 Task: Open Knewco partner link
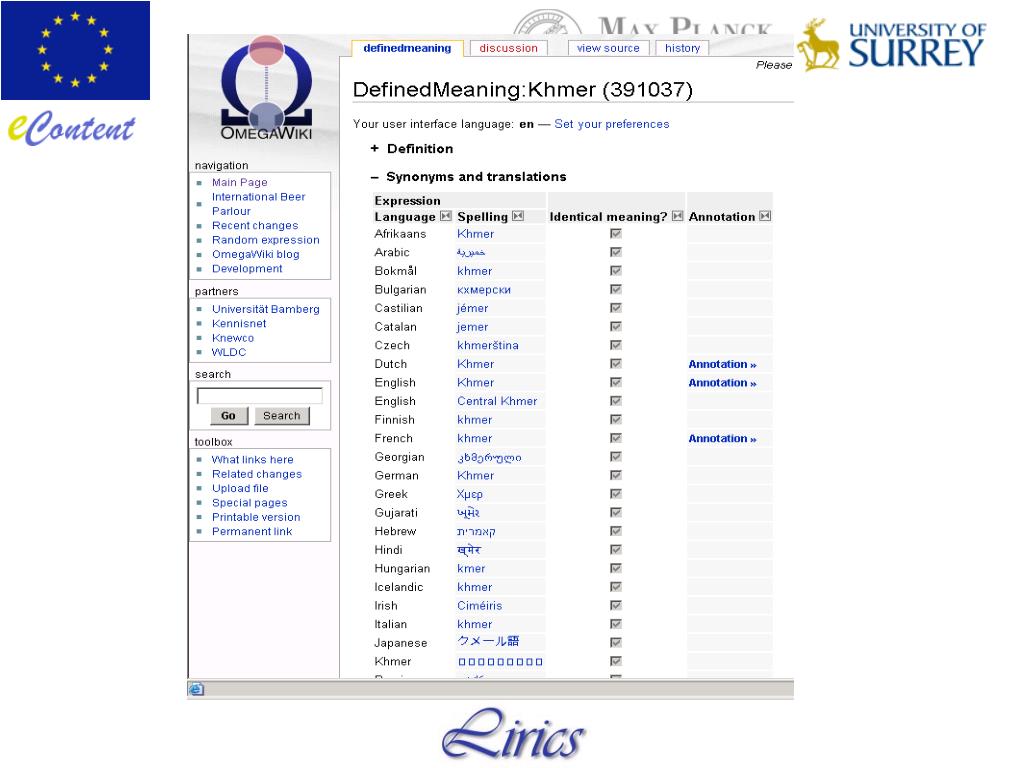[232, 338]
